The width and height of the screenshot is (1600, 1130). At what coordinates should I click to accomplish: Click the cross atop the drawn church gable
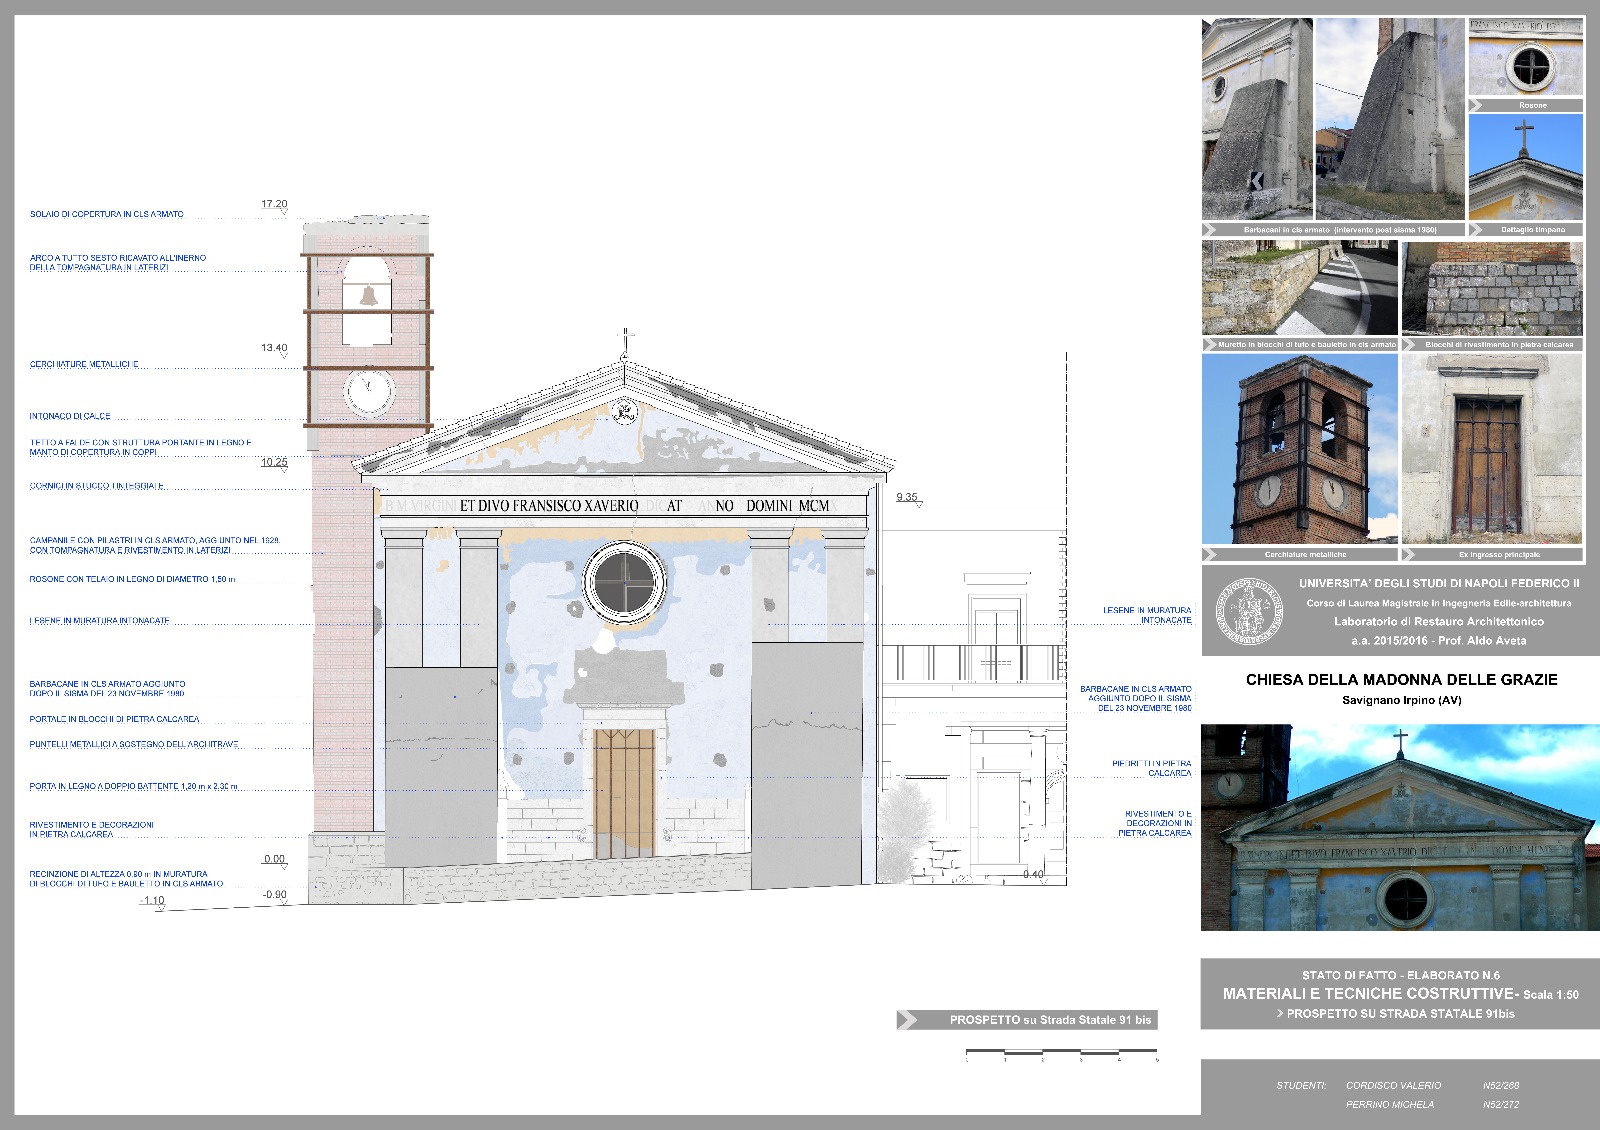click(x=626, y=343)
